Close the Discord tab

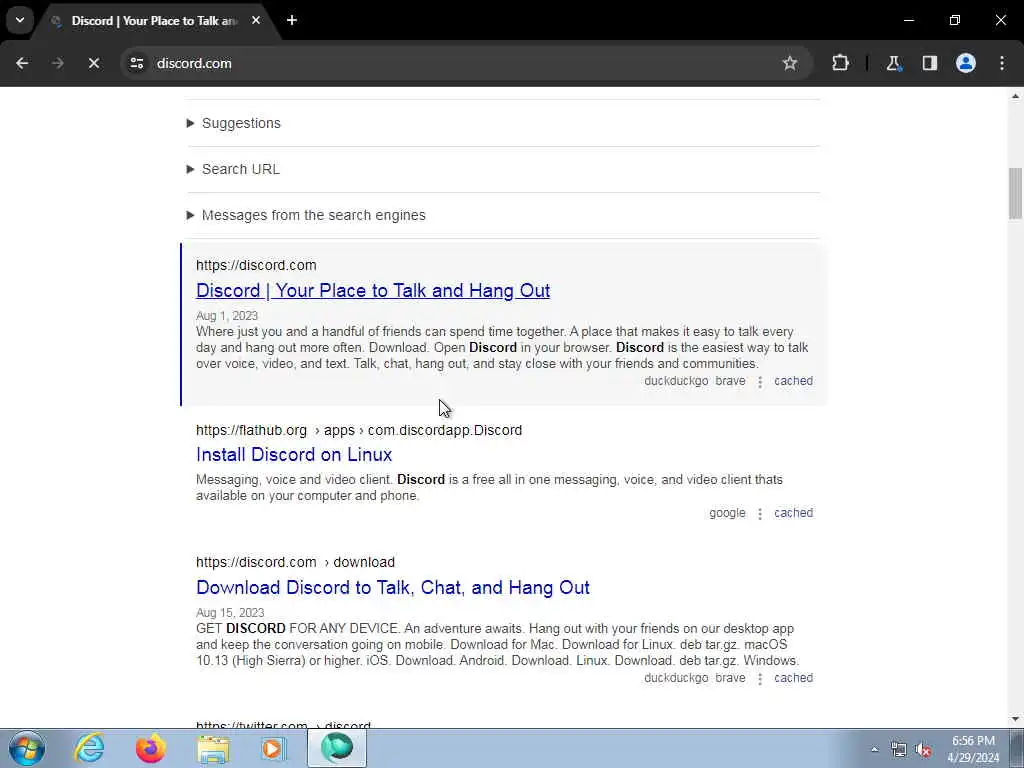256,20
